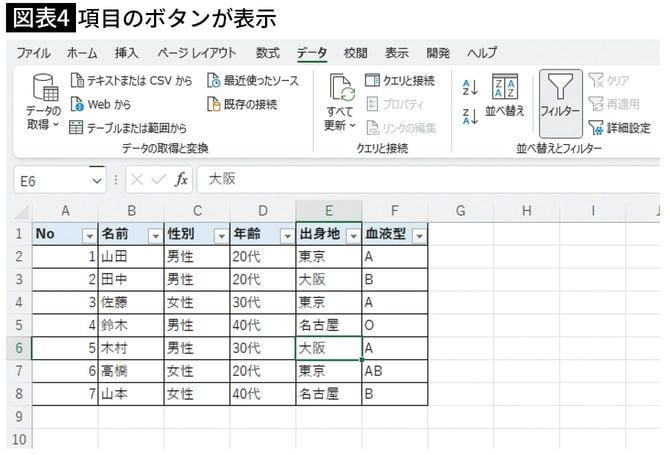Click the プロパティ button
This screenshot has width=670, height=455.
tap(395, 104)
